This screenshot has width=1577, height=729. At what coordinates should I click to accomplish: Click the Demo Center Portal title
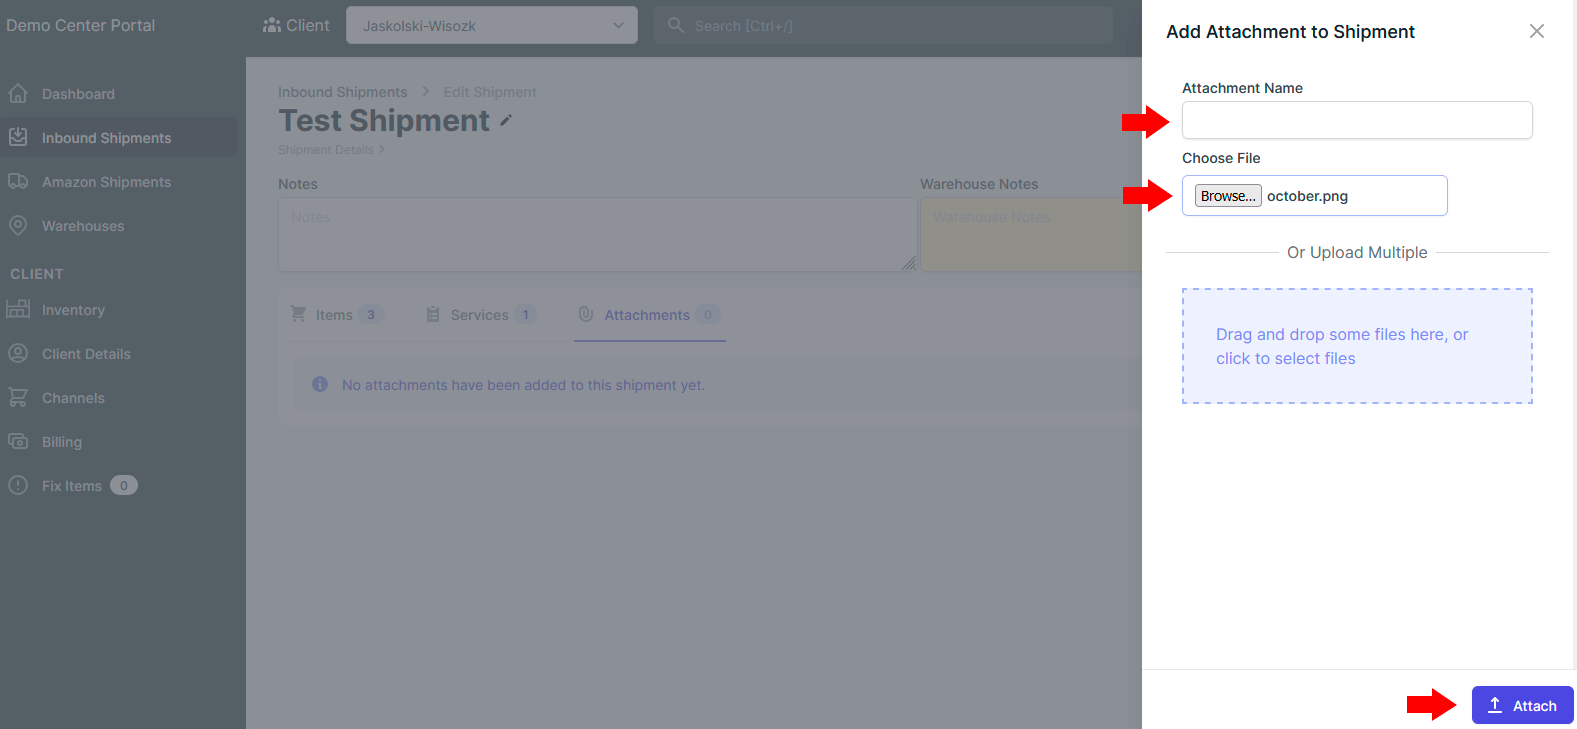pyautogui.click(x=81, y=25)
